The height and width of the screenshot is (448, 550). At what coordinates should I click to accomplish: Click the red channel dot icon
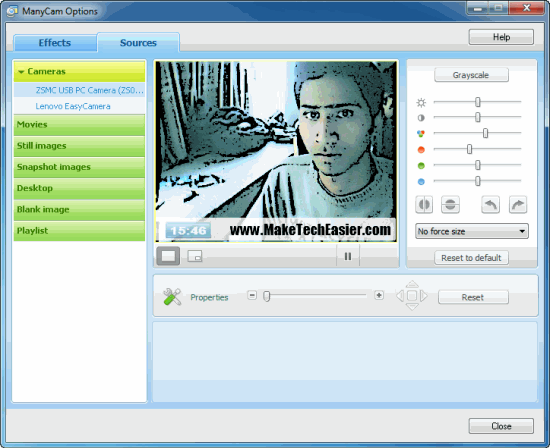pos(421,150)
